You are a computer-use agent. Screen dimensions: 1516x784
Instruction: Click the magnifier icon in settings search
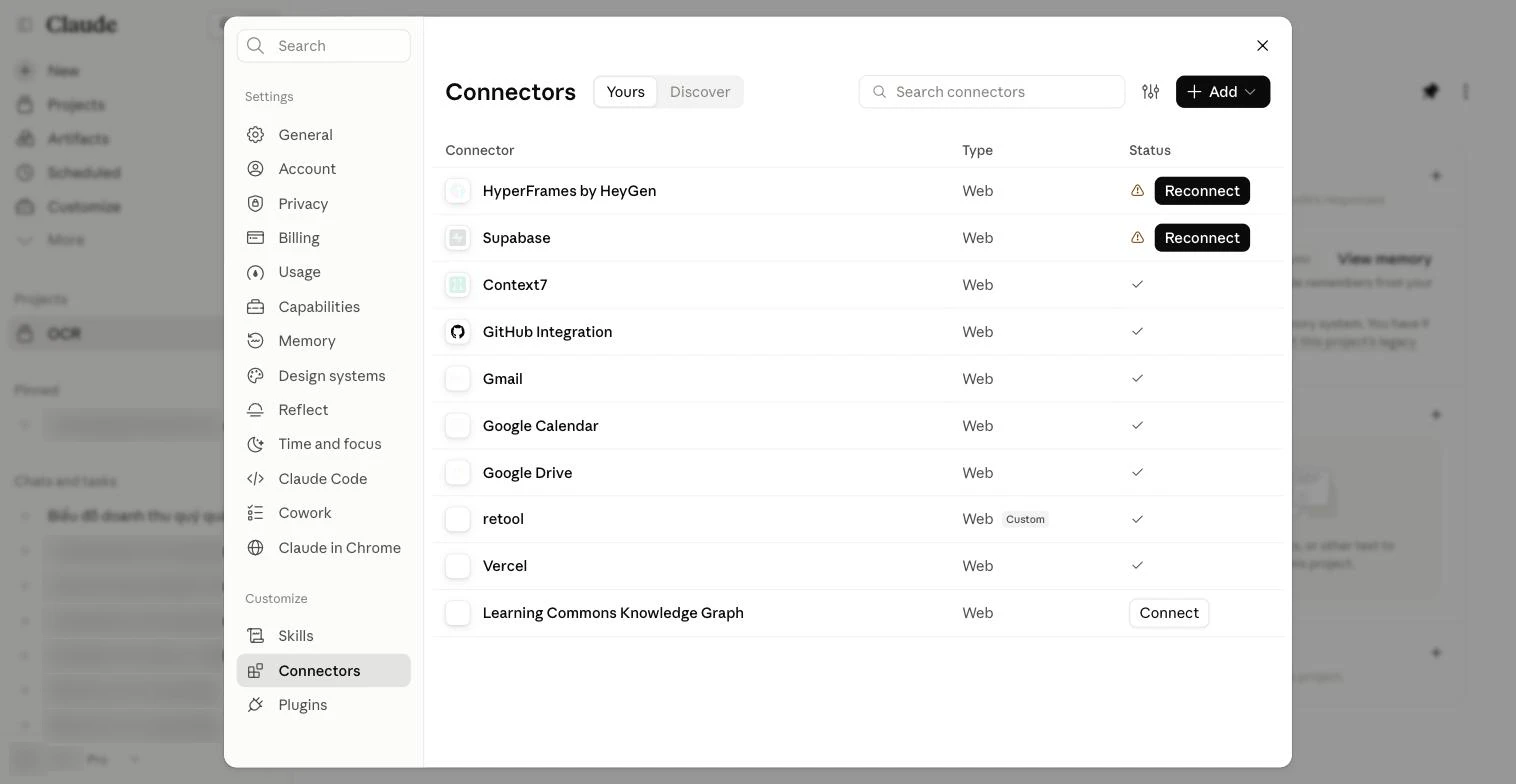tap(256, 46)
